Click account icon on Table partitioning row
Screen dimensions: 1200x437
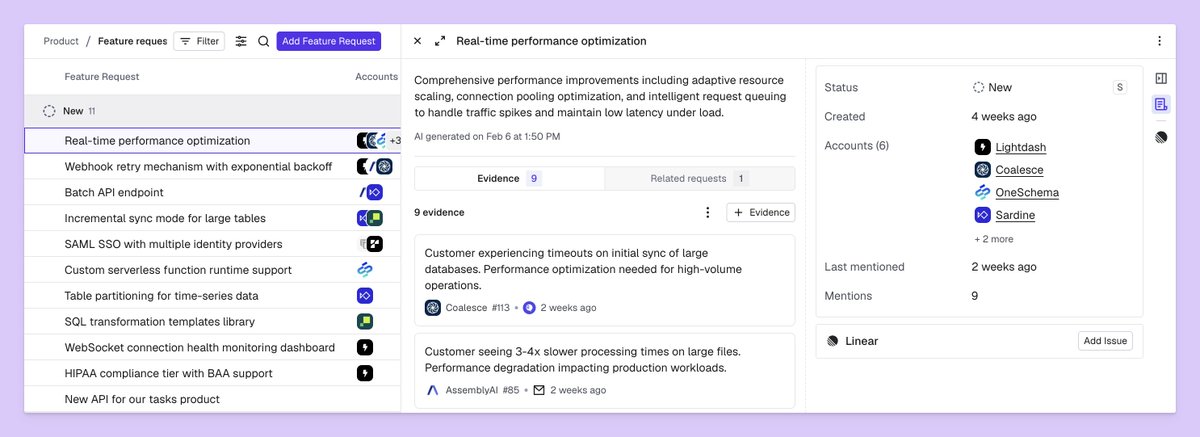pos(365,296)
